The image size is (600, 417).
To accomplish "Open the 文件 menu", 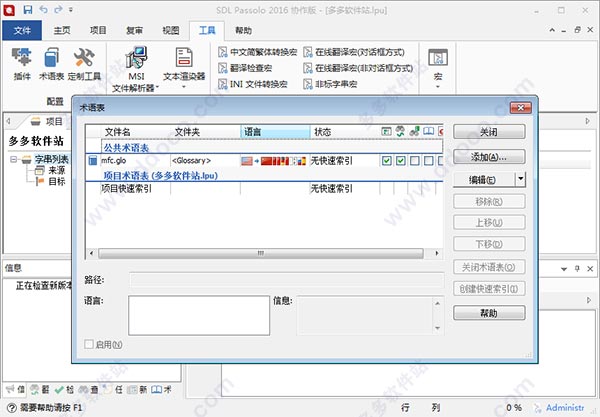I will pyautogui.click(x=22, y=30).
